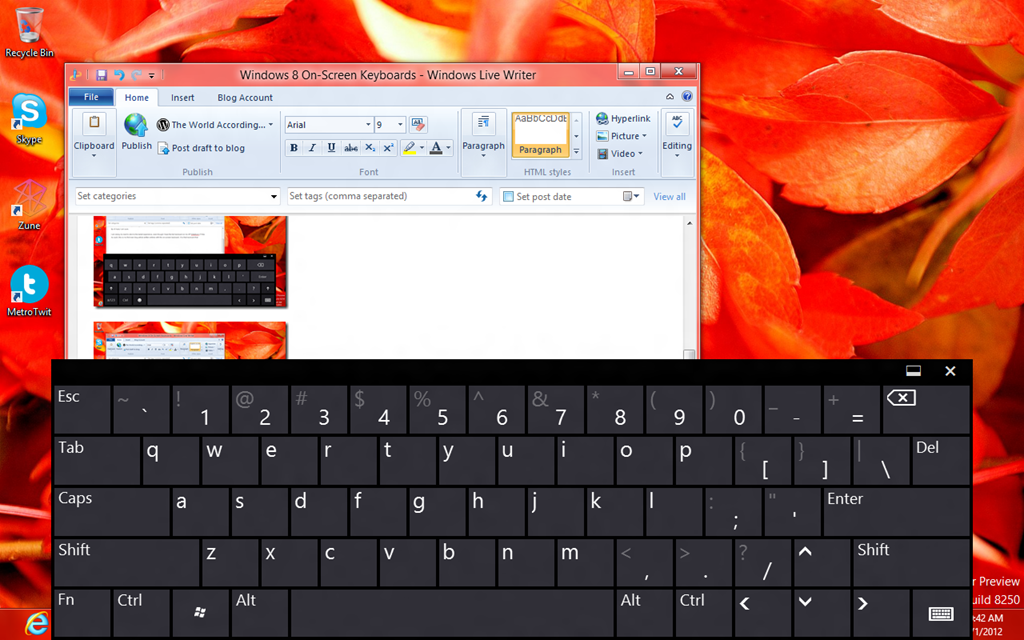The height and width of the screenshot is (640, 1024).
Task: Apply strikethrough text formatting
Action: pos(351,148)
